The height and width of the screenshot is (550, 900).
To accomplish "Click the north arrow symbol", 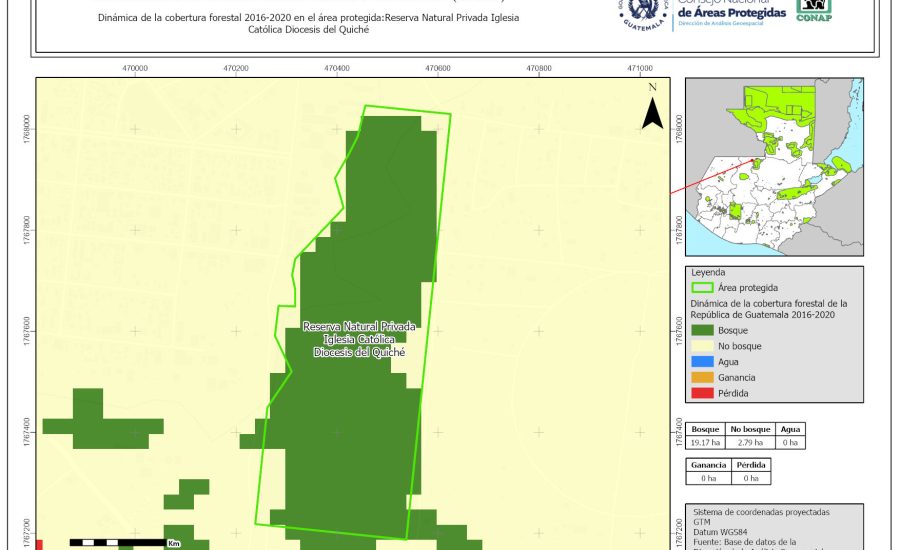I will 652,108.
